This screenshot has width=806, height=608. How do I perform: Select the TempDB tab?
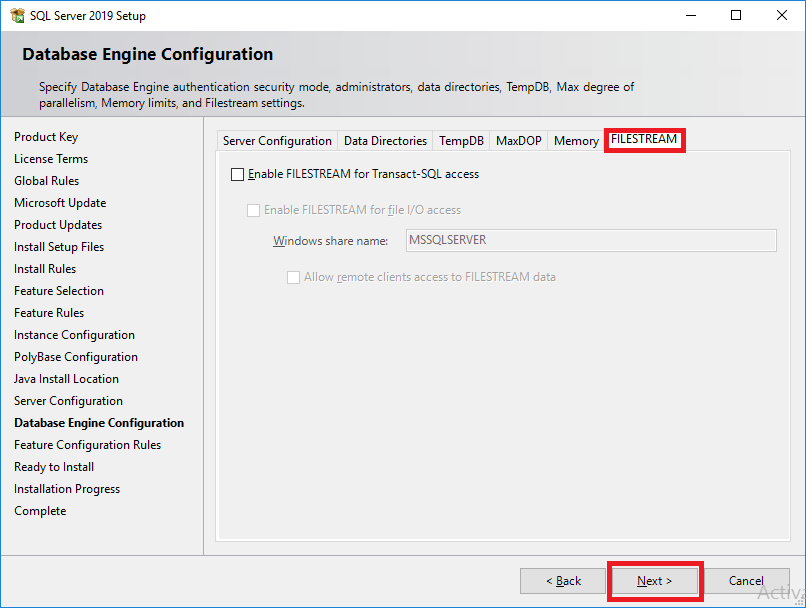coord(461,140)
